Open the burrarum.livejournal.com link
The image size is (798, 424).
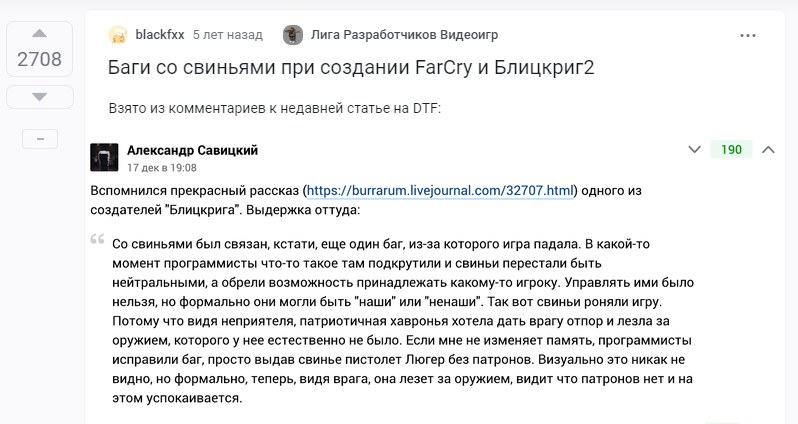[x=440, y=191]
